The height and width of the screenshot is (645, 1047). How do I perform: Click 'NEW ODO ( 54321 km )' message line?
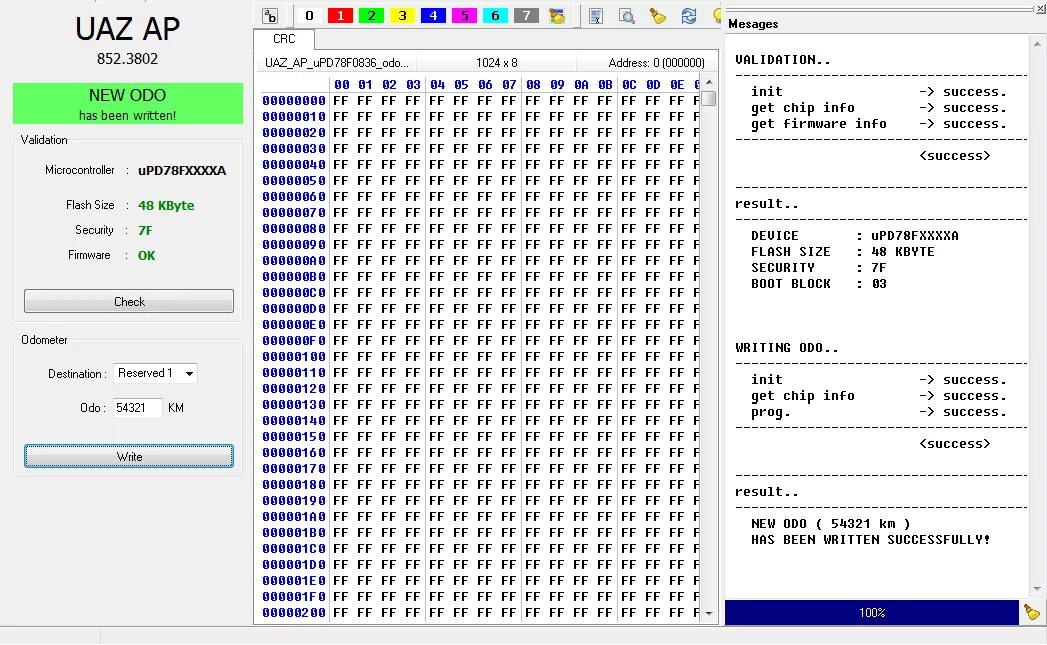point(830,523)
